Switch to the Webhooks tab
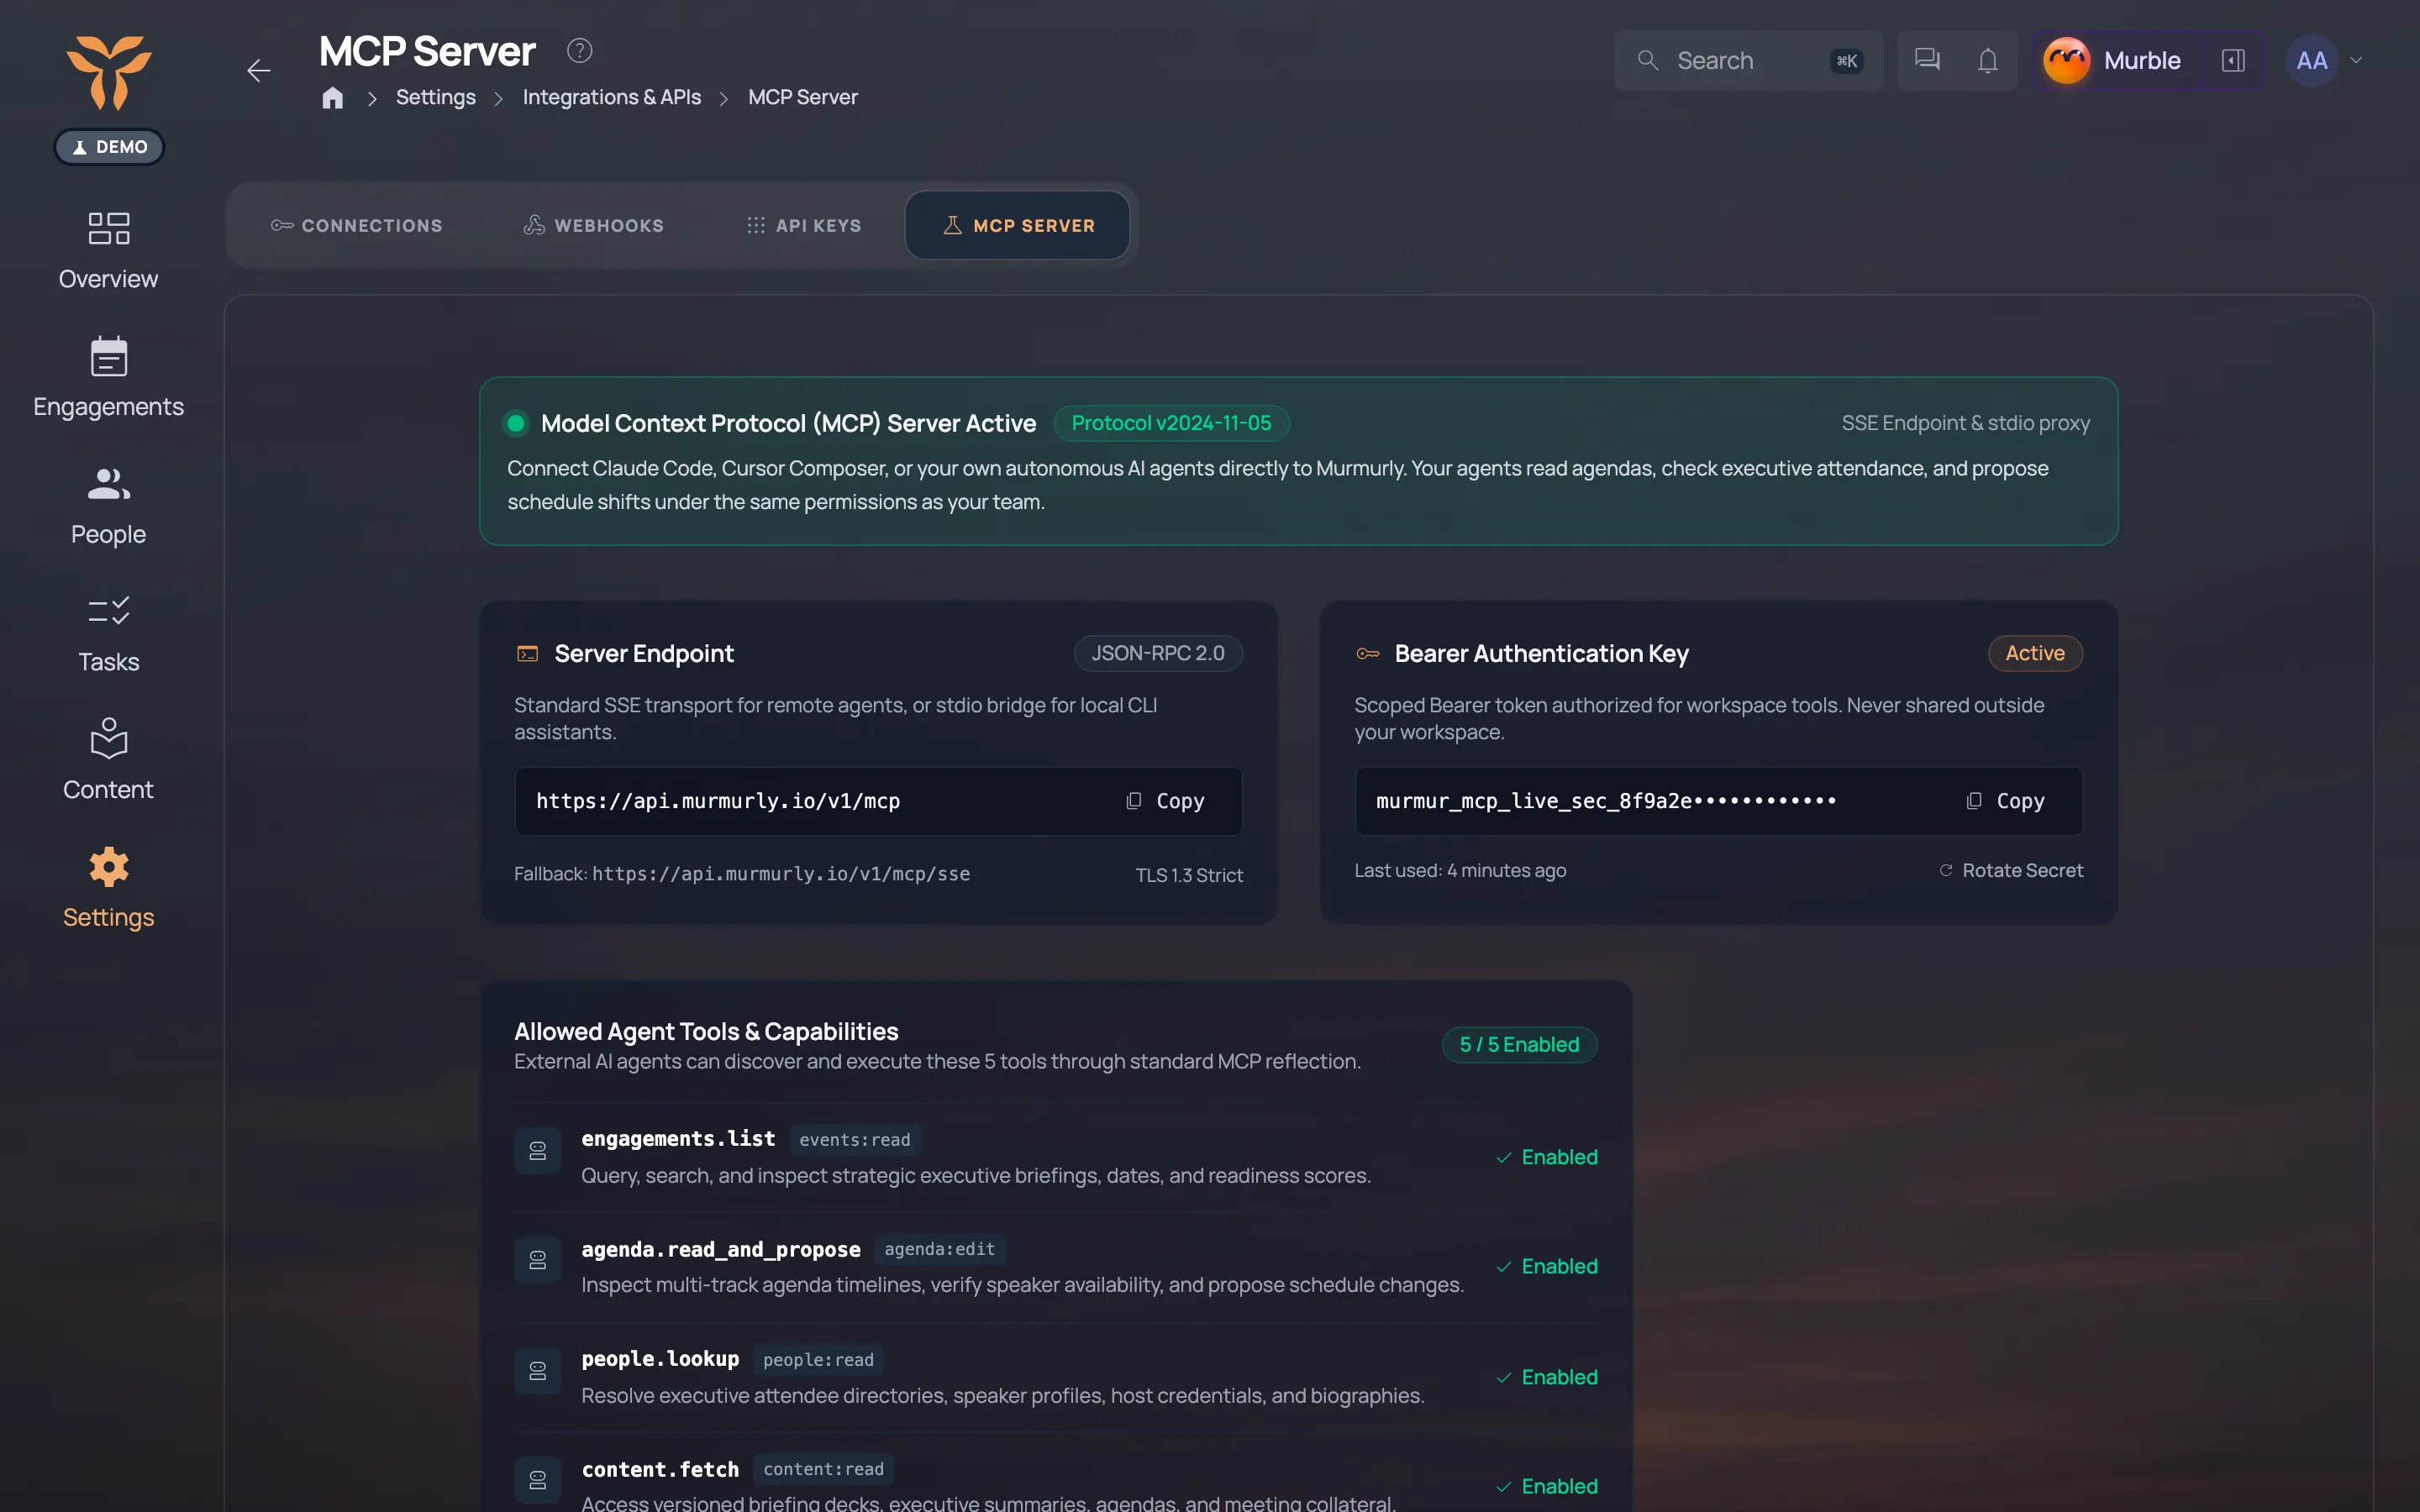 tap(594, 225)
